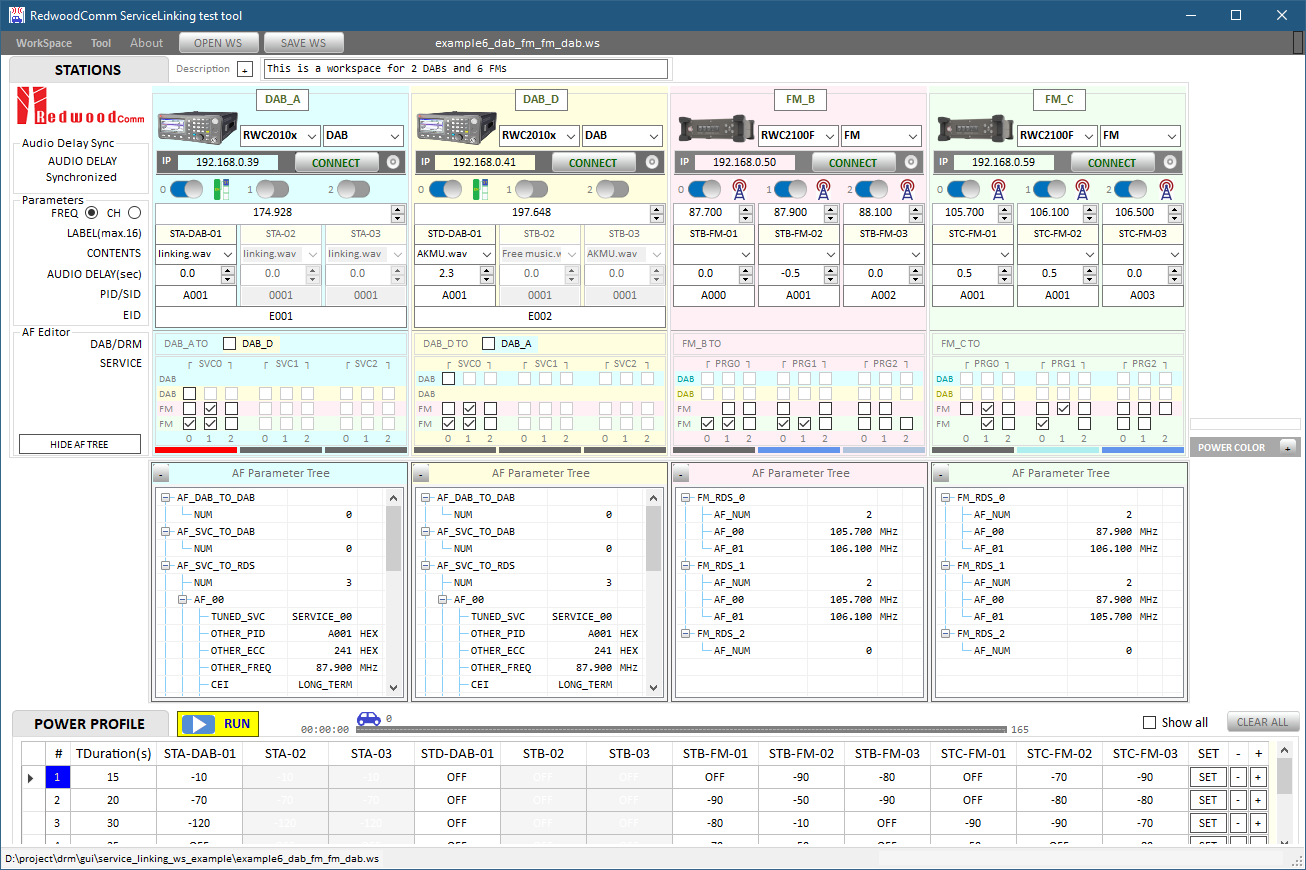This screenshot has height=870, width=1306.
Task: Click the FM_B RWC2100F device image
Action: pos(716,129)
